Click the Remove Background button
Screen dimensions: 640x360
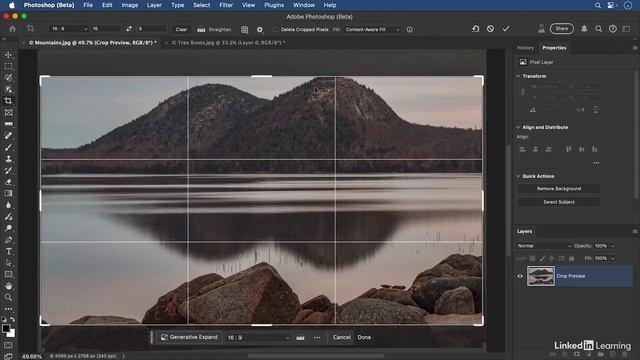pyautogui.click(x=559, y=189)
